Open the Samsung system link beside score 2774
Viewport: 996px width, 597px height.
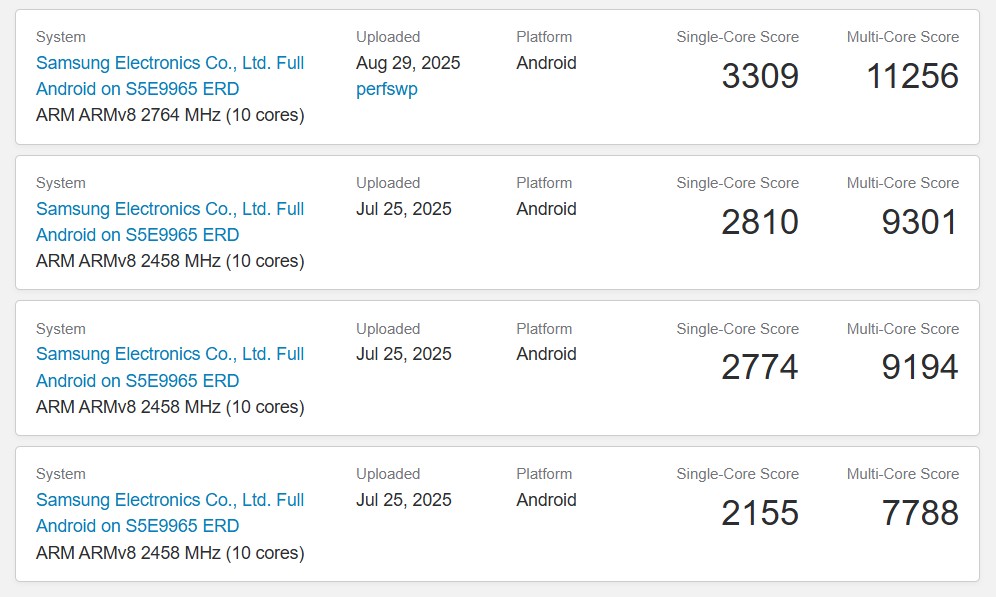coord(170,367)
